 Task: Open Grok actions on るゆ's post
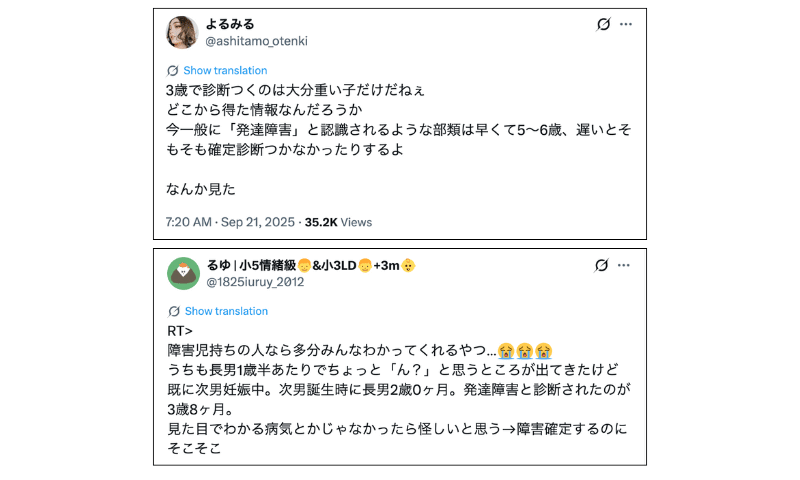tap(602, 265)
